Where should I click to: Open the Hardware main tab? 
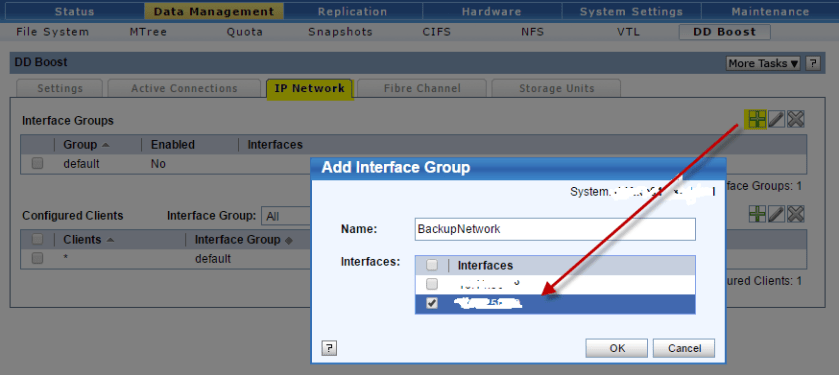491,11
